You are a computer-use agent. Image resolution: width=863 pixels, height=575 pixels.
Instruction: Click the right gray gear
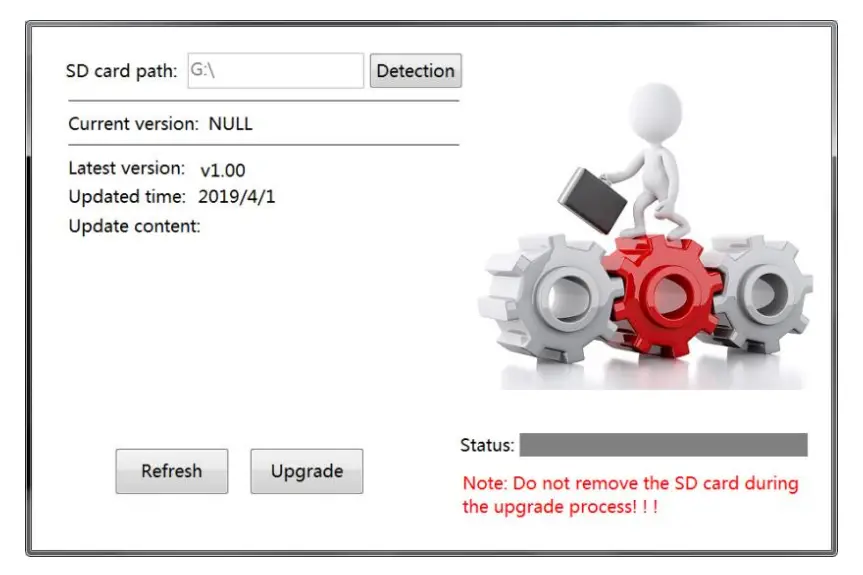[x=762, y=294]
